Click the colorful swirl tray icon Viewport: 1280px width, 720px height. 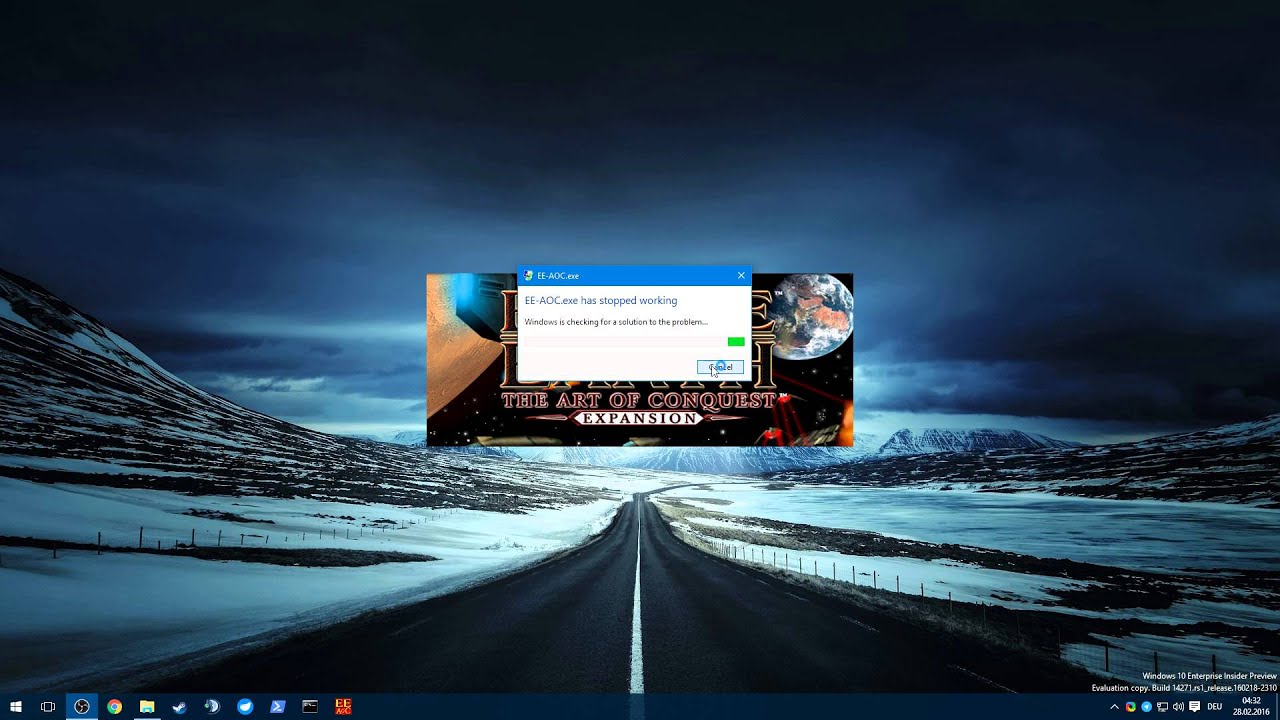coord(1131,707)
